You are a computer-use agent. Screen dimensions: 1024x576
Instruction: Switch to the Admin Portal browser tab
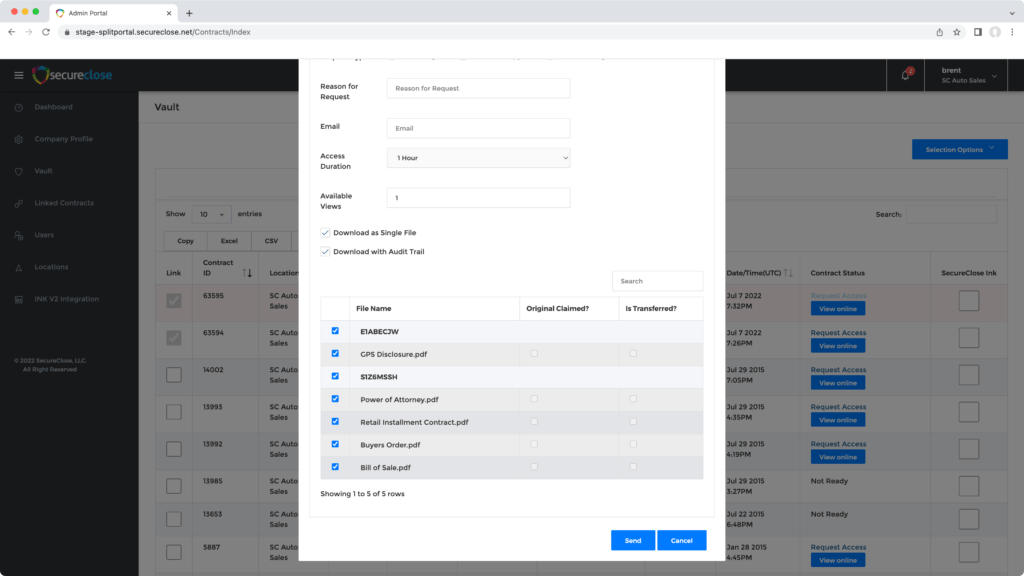110,13
